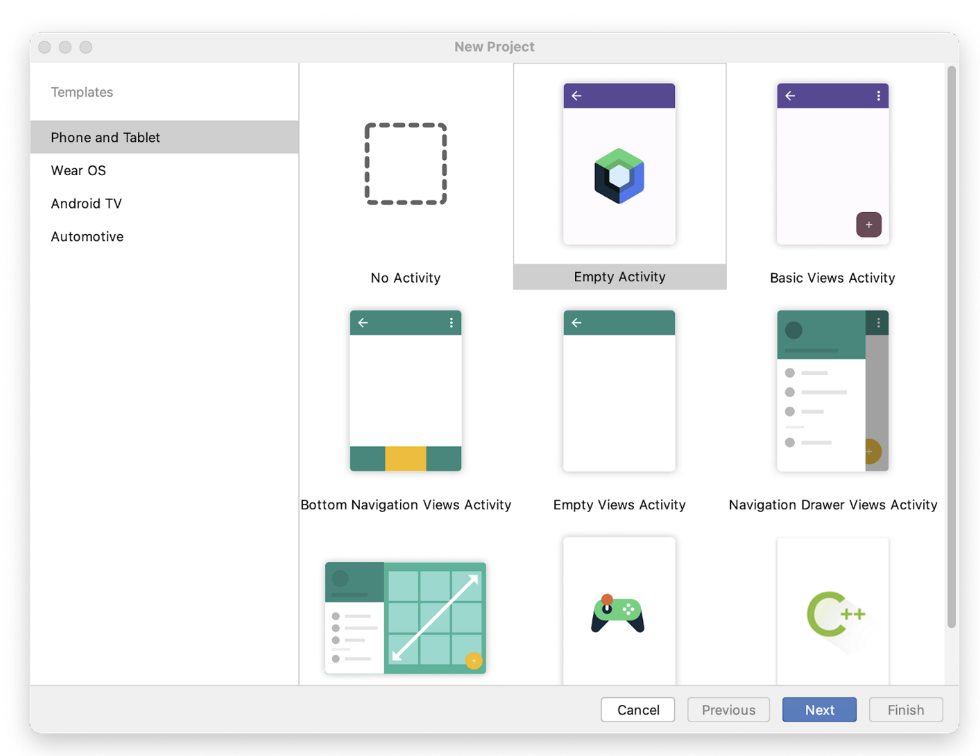Screen dimensions: 980x756
Task: Switch to Android TV templates
Action: (164, 204)
